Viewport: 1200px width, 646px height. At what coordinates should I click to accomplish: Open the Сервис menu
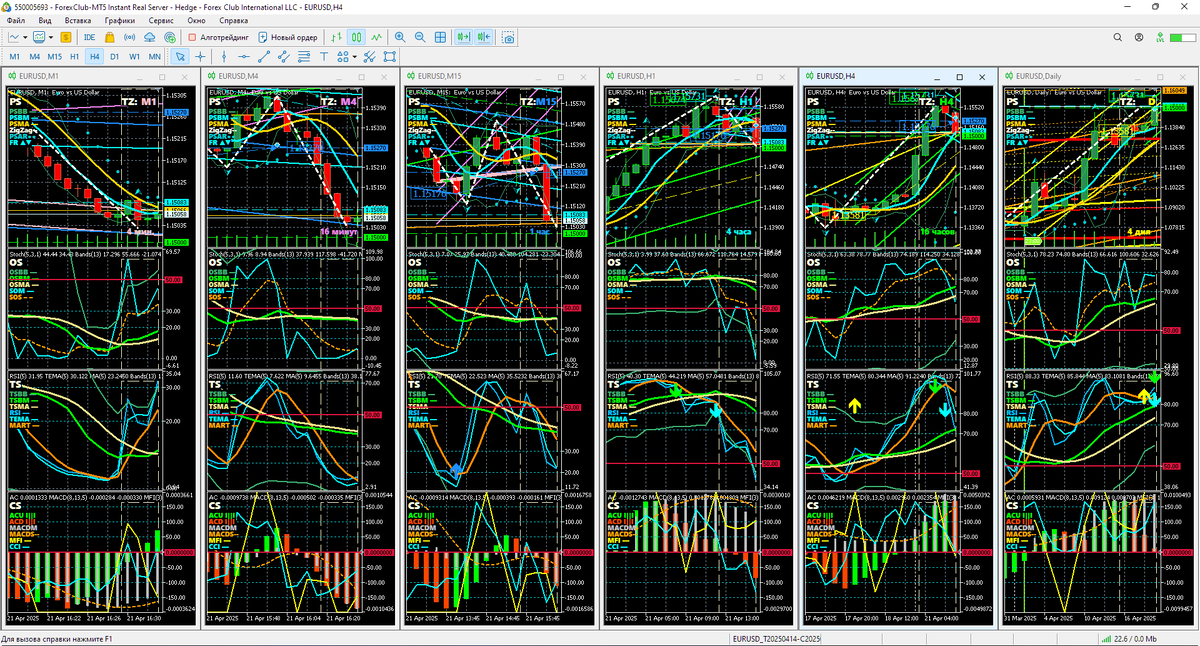coord(160,20)
